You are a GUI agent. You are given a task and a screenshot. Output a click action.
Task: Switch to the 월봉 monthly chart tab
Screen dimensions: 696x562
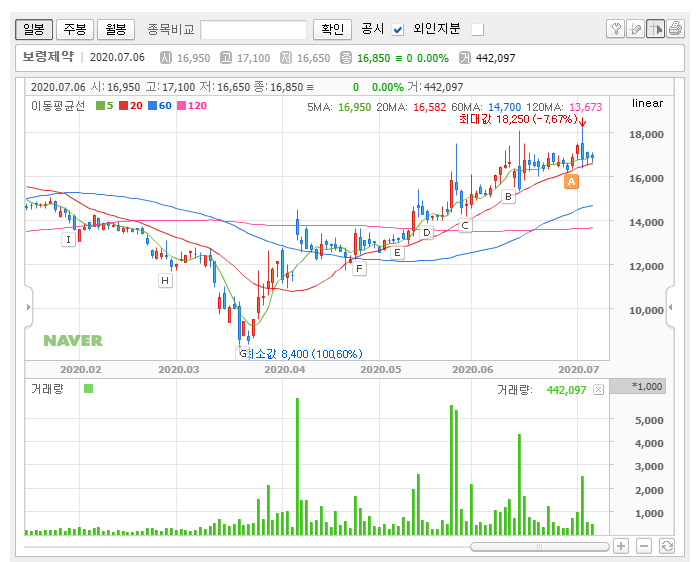pos(115,29)
